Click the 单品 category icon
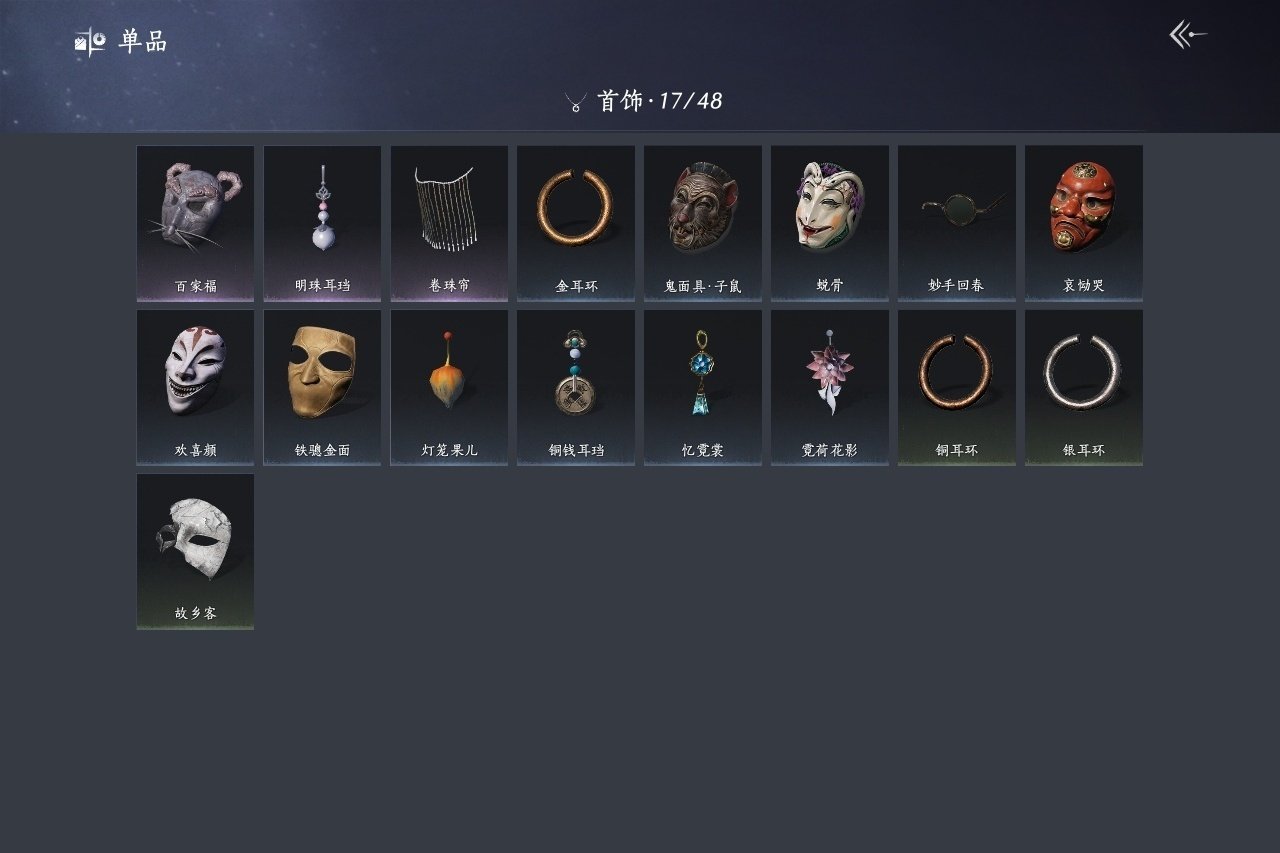This screenshot has width=1280, height=853. pyautogui.click(x=90, y=42)
